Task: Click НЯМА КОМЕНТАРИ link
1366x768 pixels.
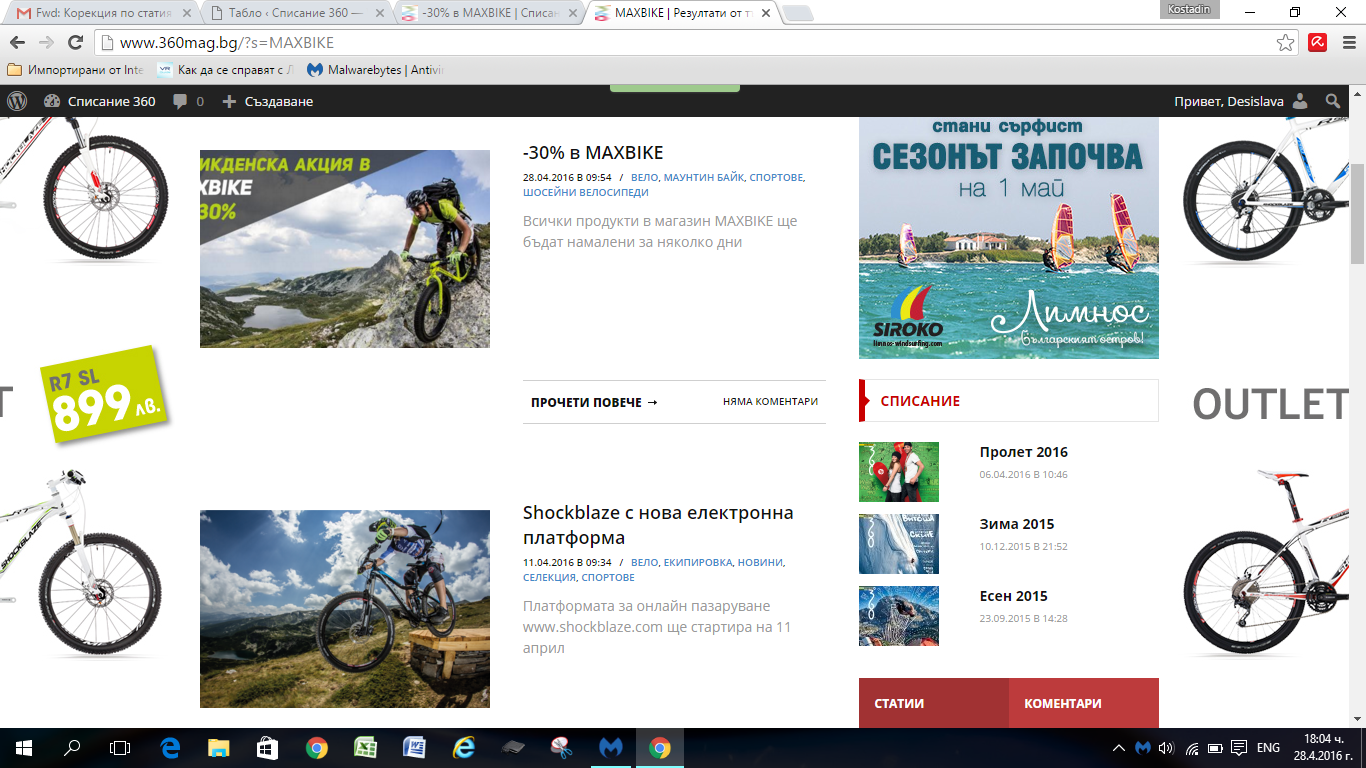Action: (x=770, y=402)
